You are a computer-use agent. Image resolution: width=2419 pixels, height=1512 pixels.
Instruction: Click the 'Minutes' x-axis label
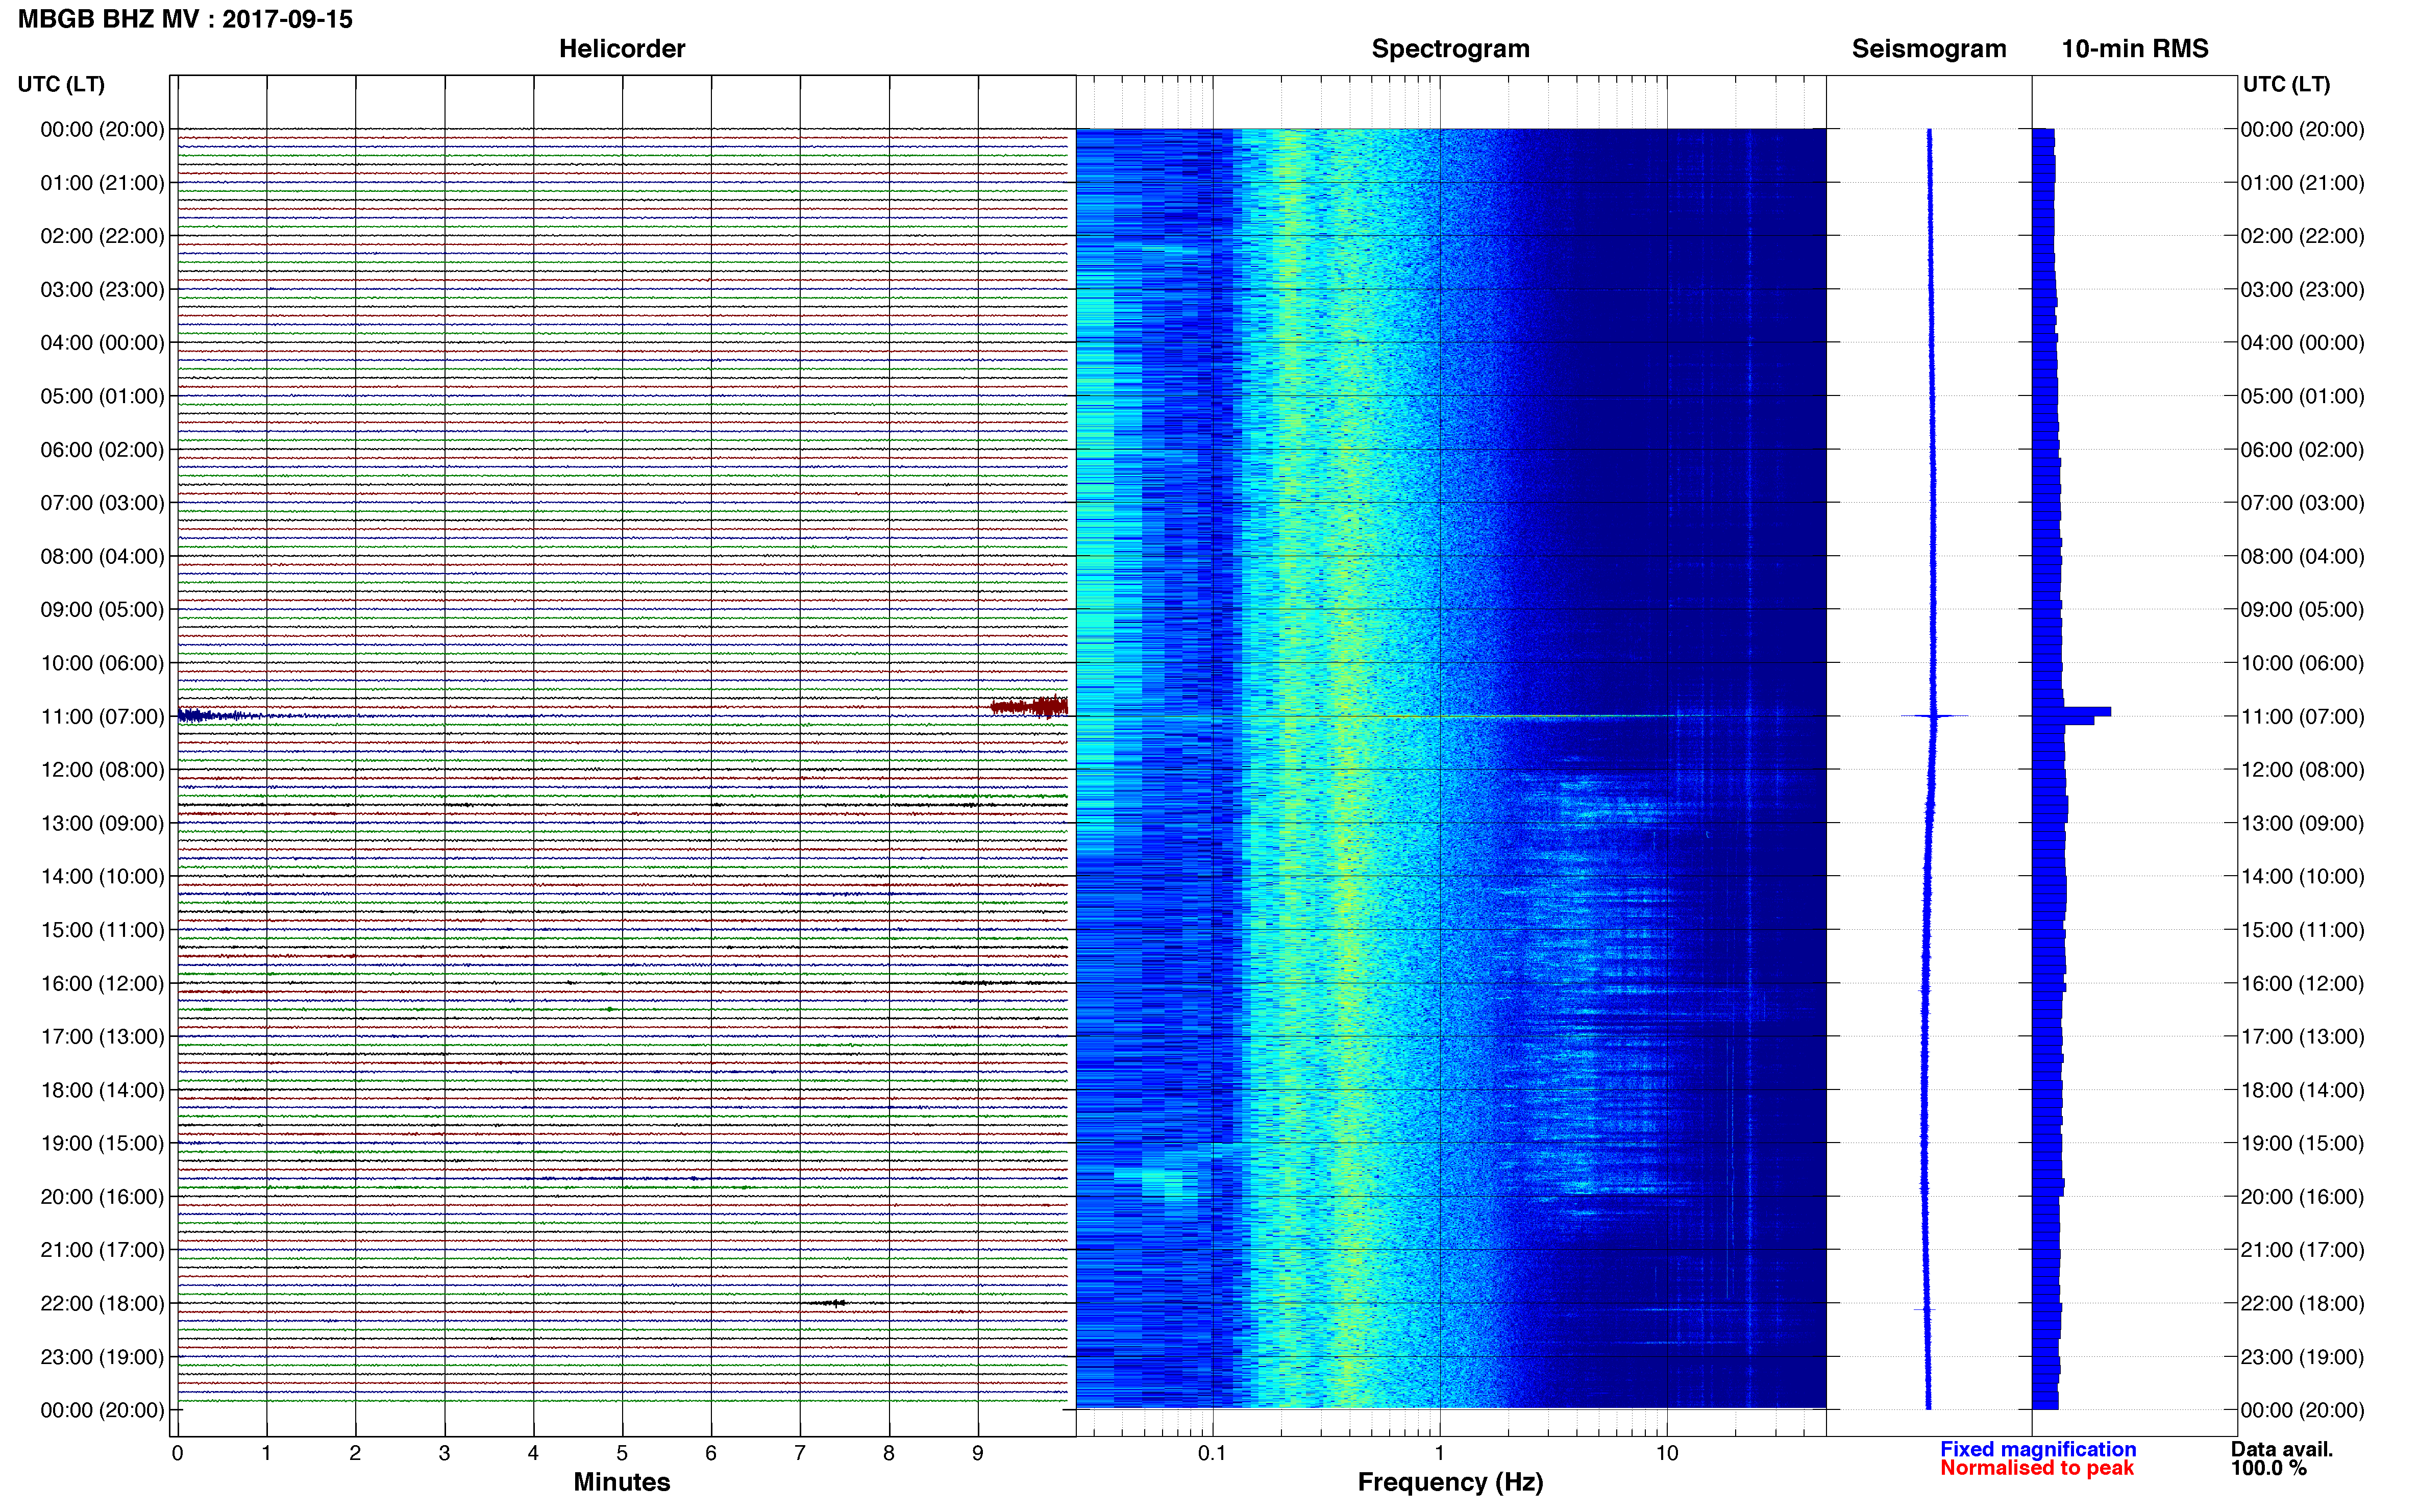click(x=622, y=1482)
